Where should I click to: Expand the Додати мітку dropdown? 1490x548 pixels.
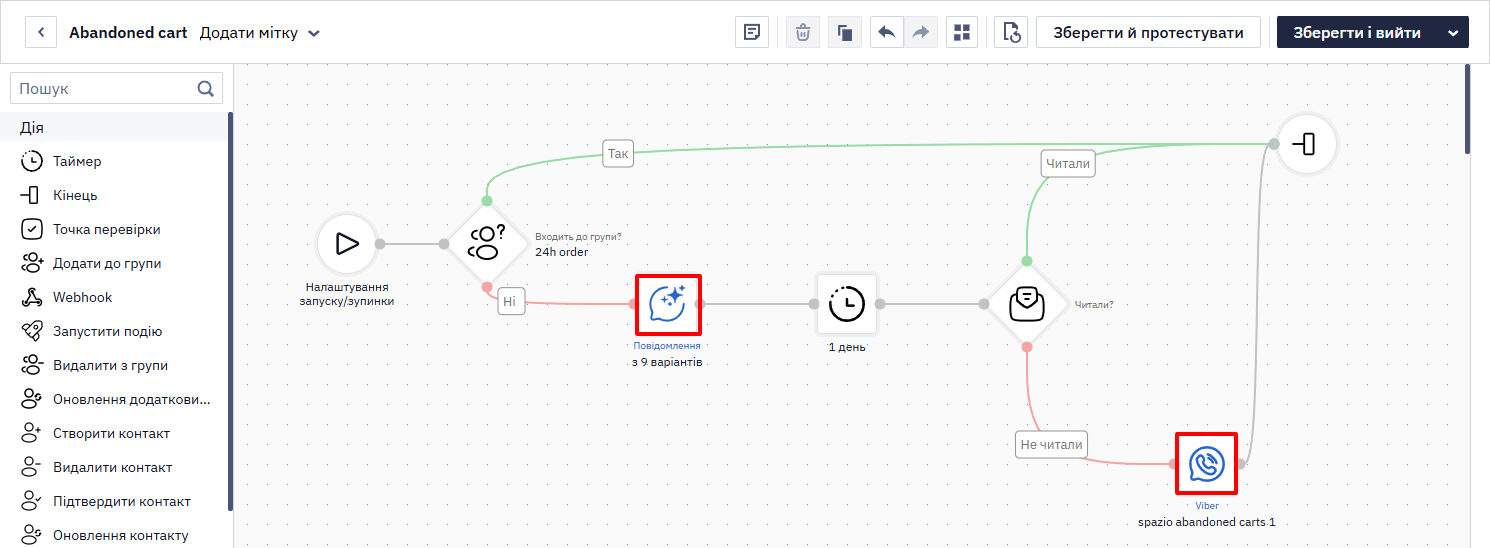pyautogui.click(x=260, y=33)
